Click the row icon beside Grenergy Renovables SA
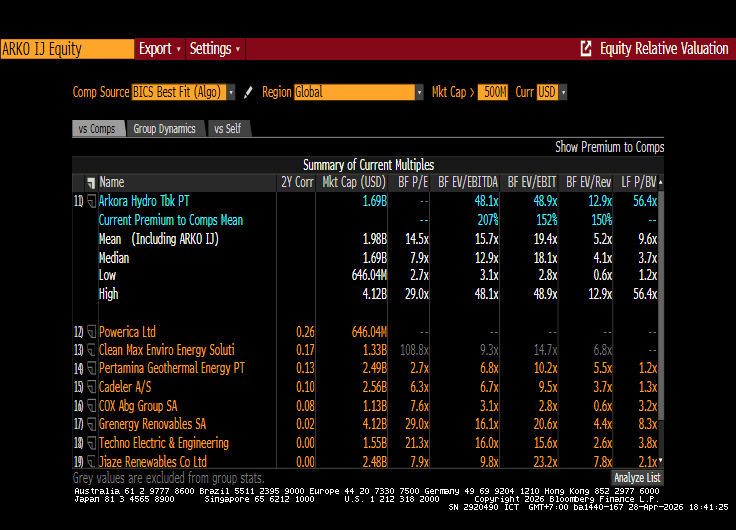 point(91,424)
